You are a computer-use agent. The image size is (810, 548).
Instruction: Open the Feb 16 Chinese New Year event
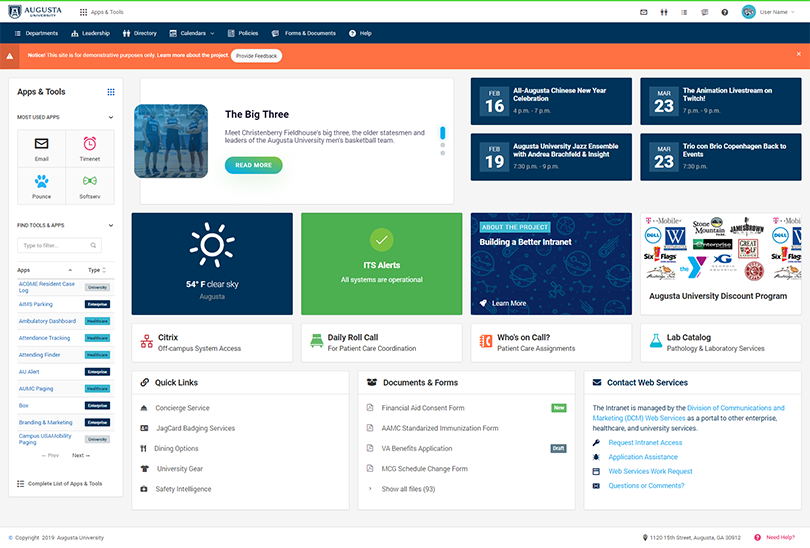click(551, 101)
